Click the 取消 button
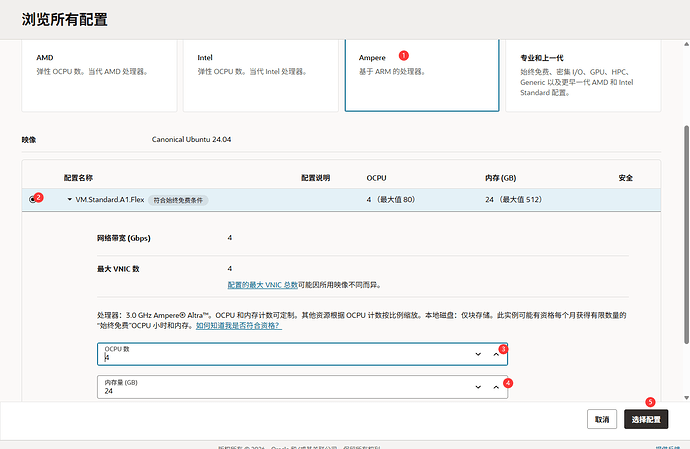This screenshot has height=449, width=690. [602, 419]
